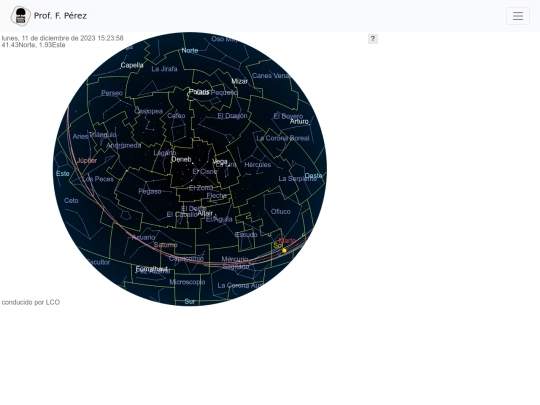
Task: Click the Cefeo constellation label
Action: 176,116
